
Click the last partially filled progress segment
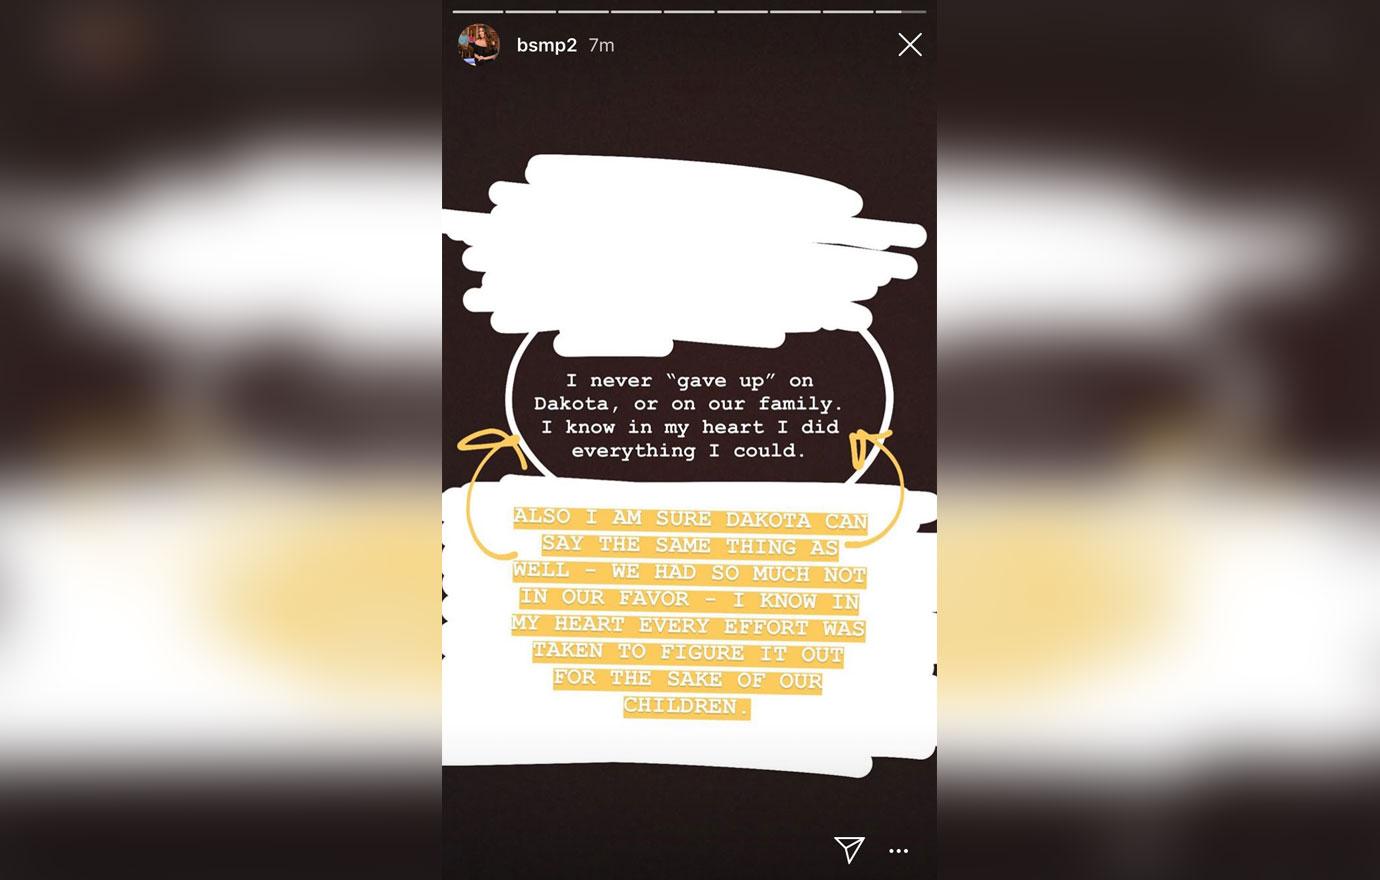tap(901, 11)
